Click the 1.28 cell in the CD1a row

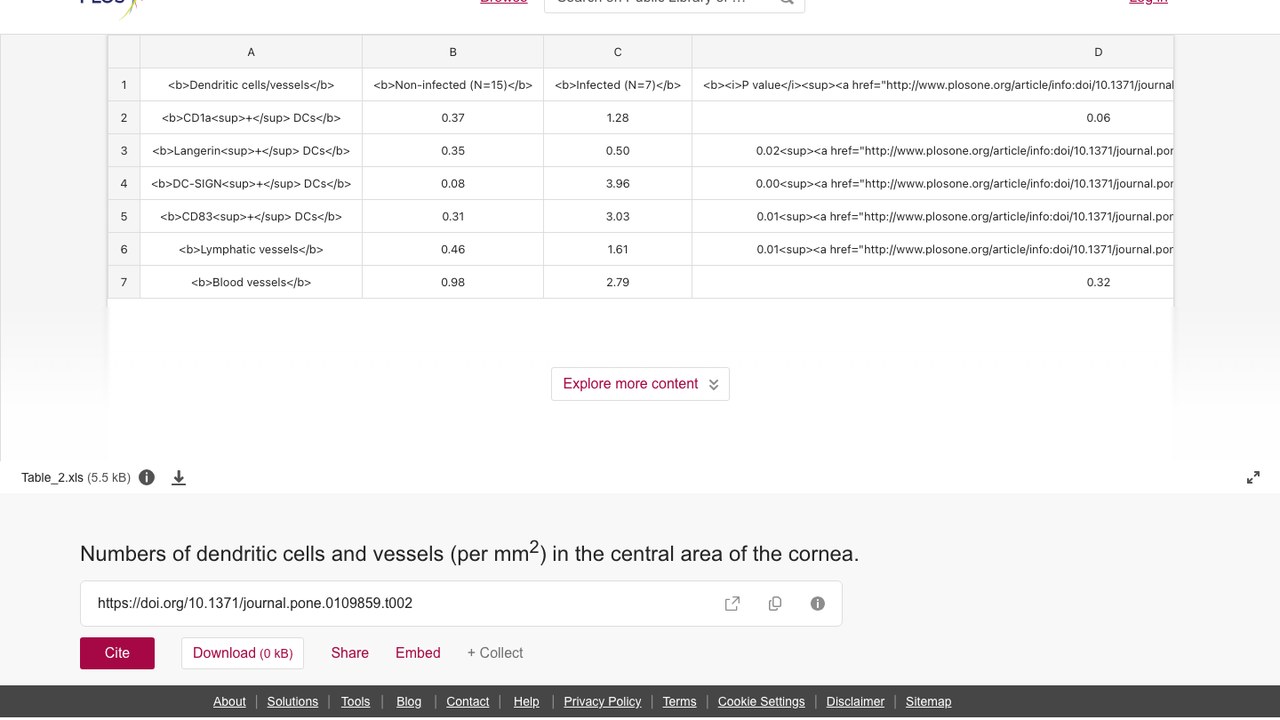click(x=618, y=118)
